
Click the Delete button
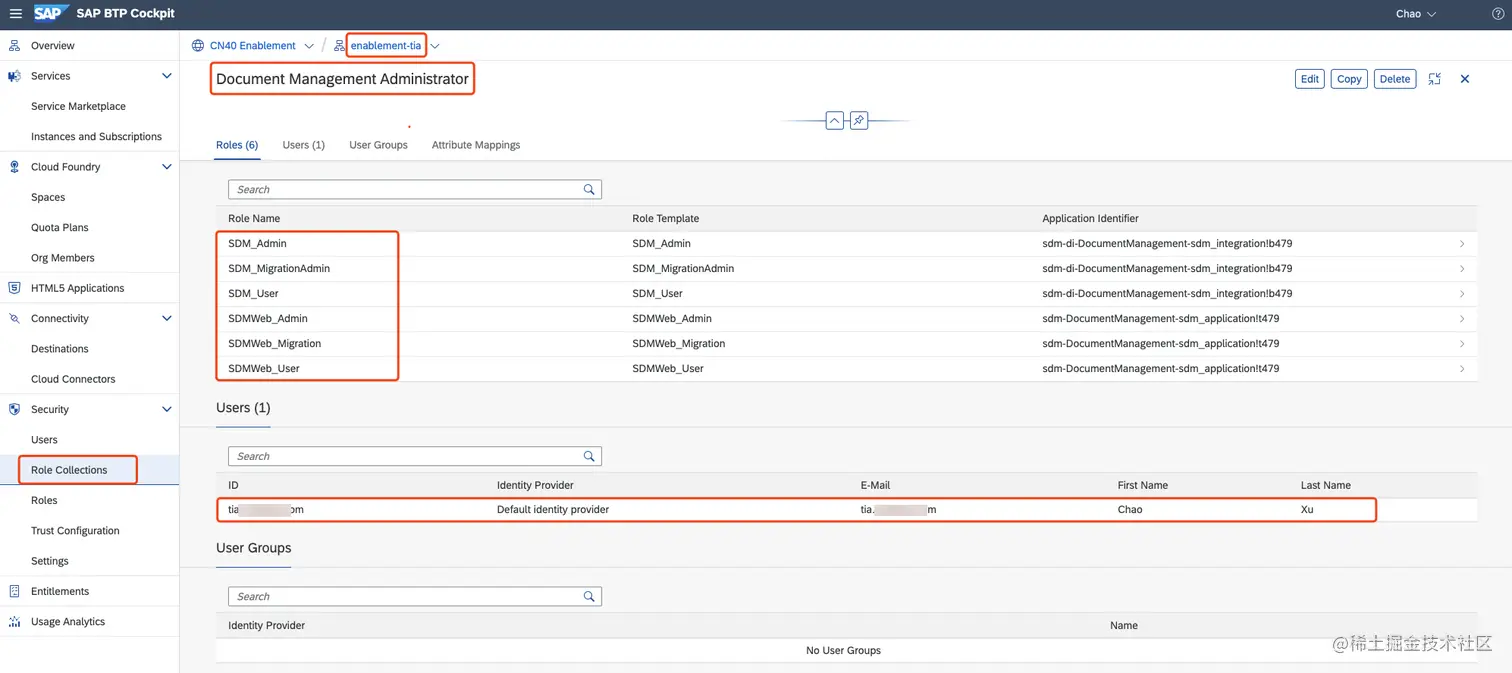click(1394, 79)
